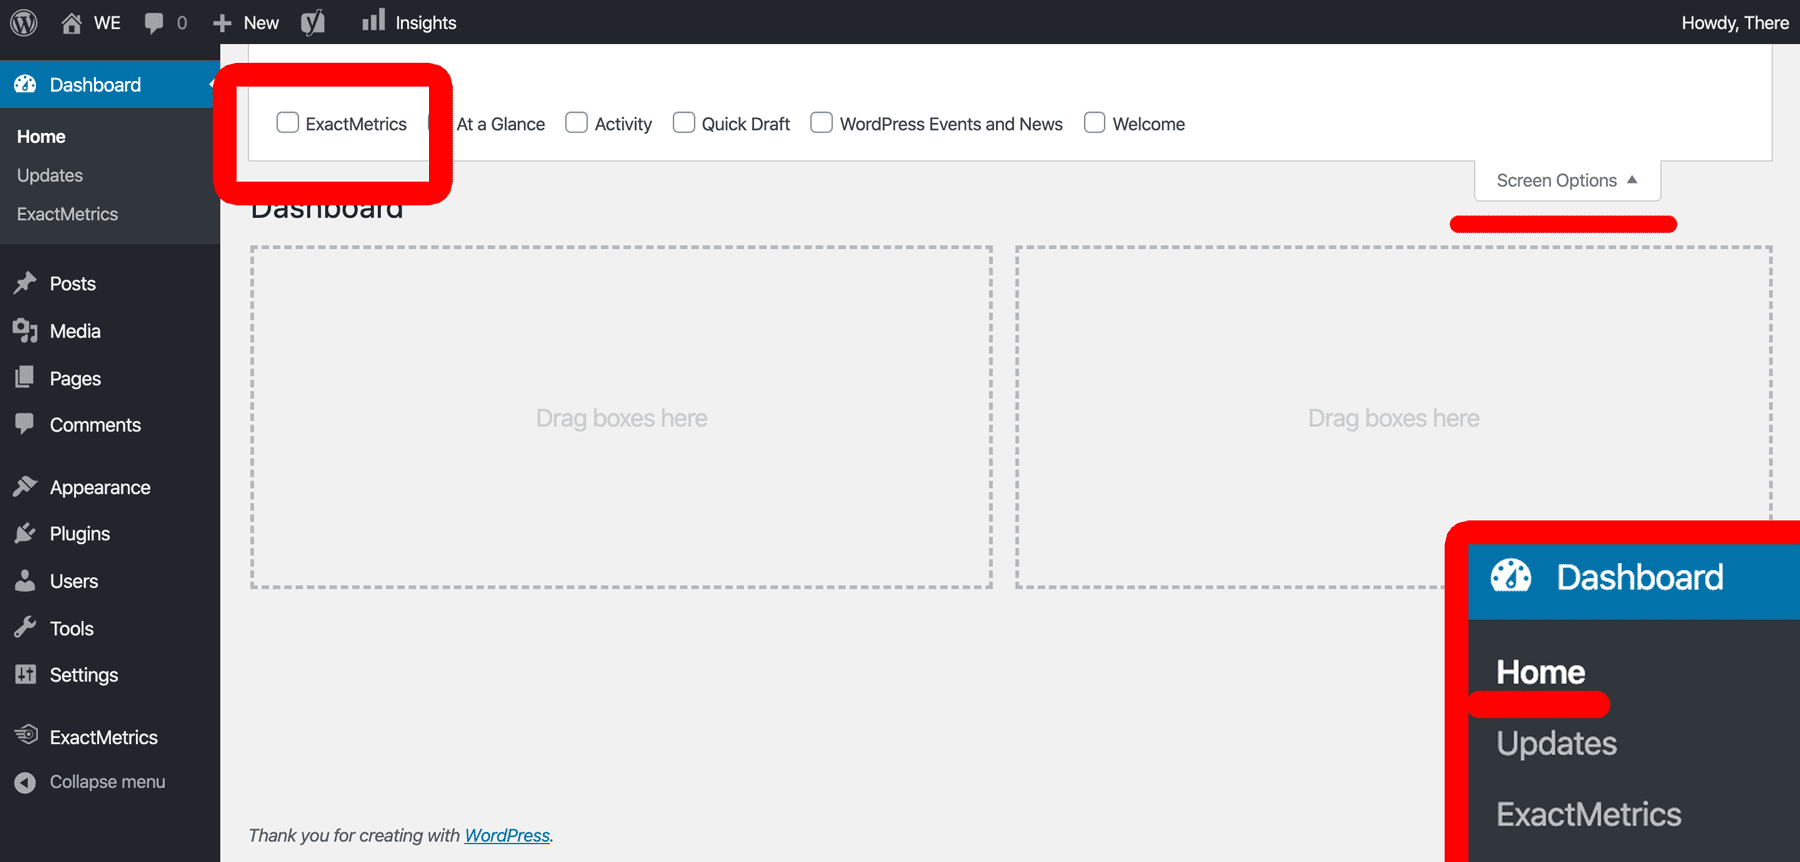Click the At a Glance label
Viewport: 1800px width, 862px height.
tap(501, 124)
